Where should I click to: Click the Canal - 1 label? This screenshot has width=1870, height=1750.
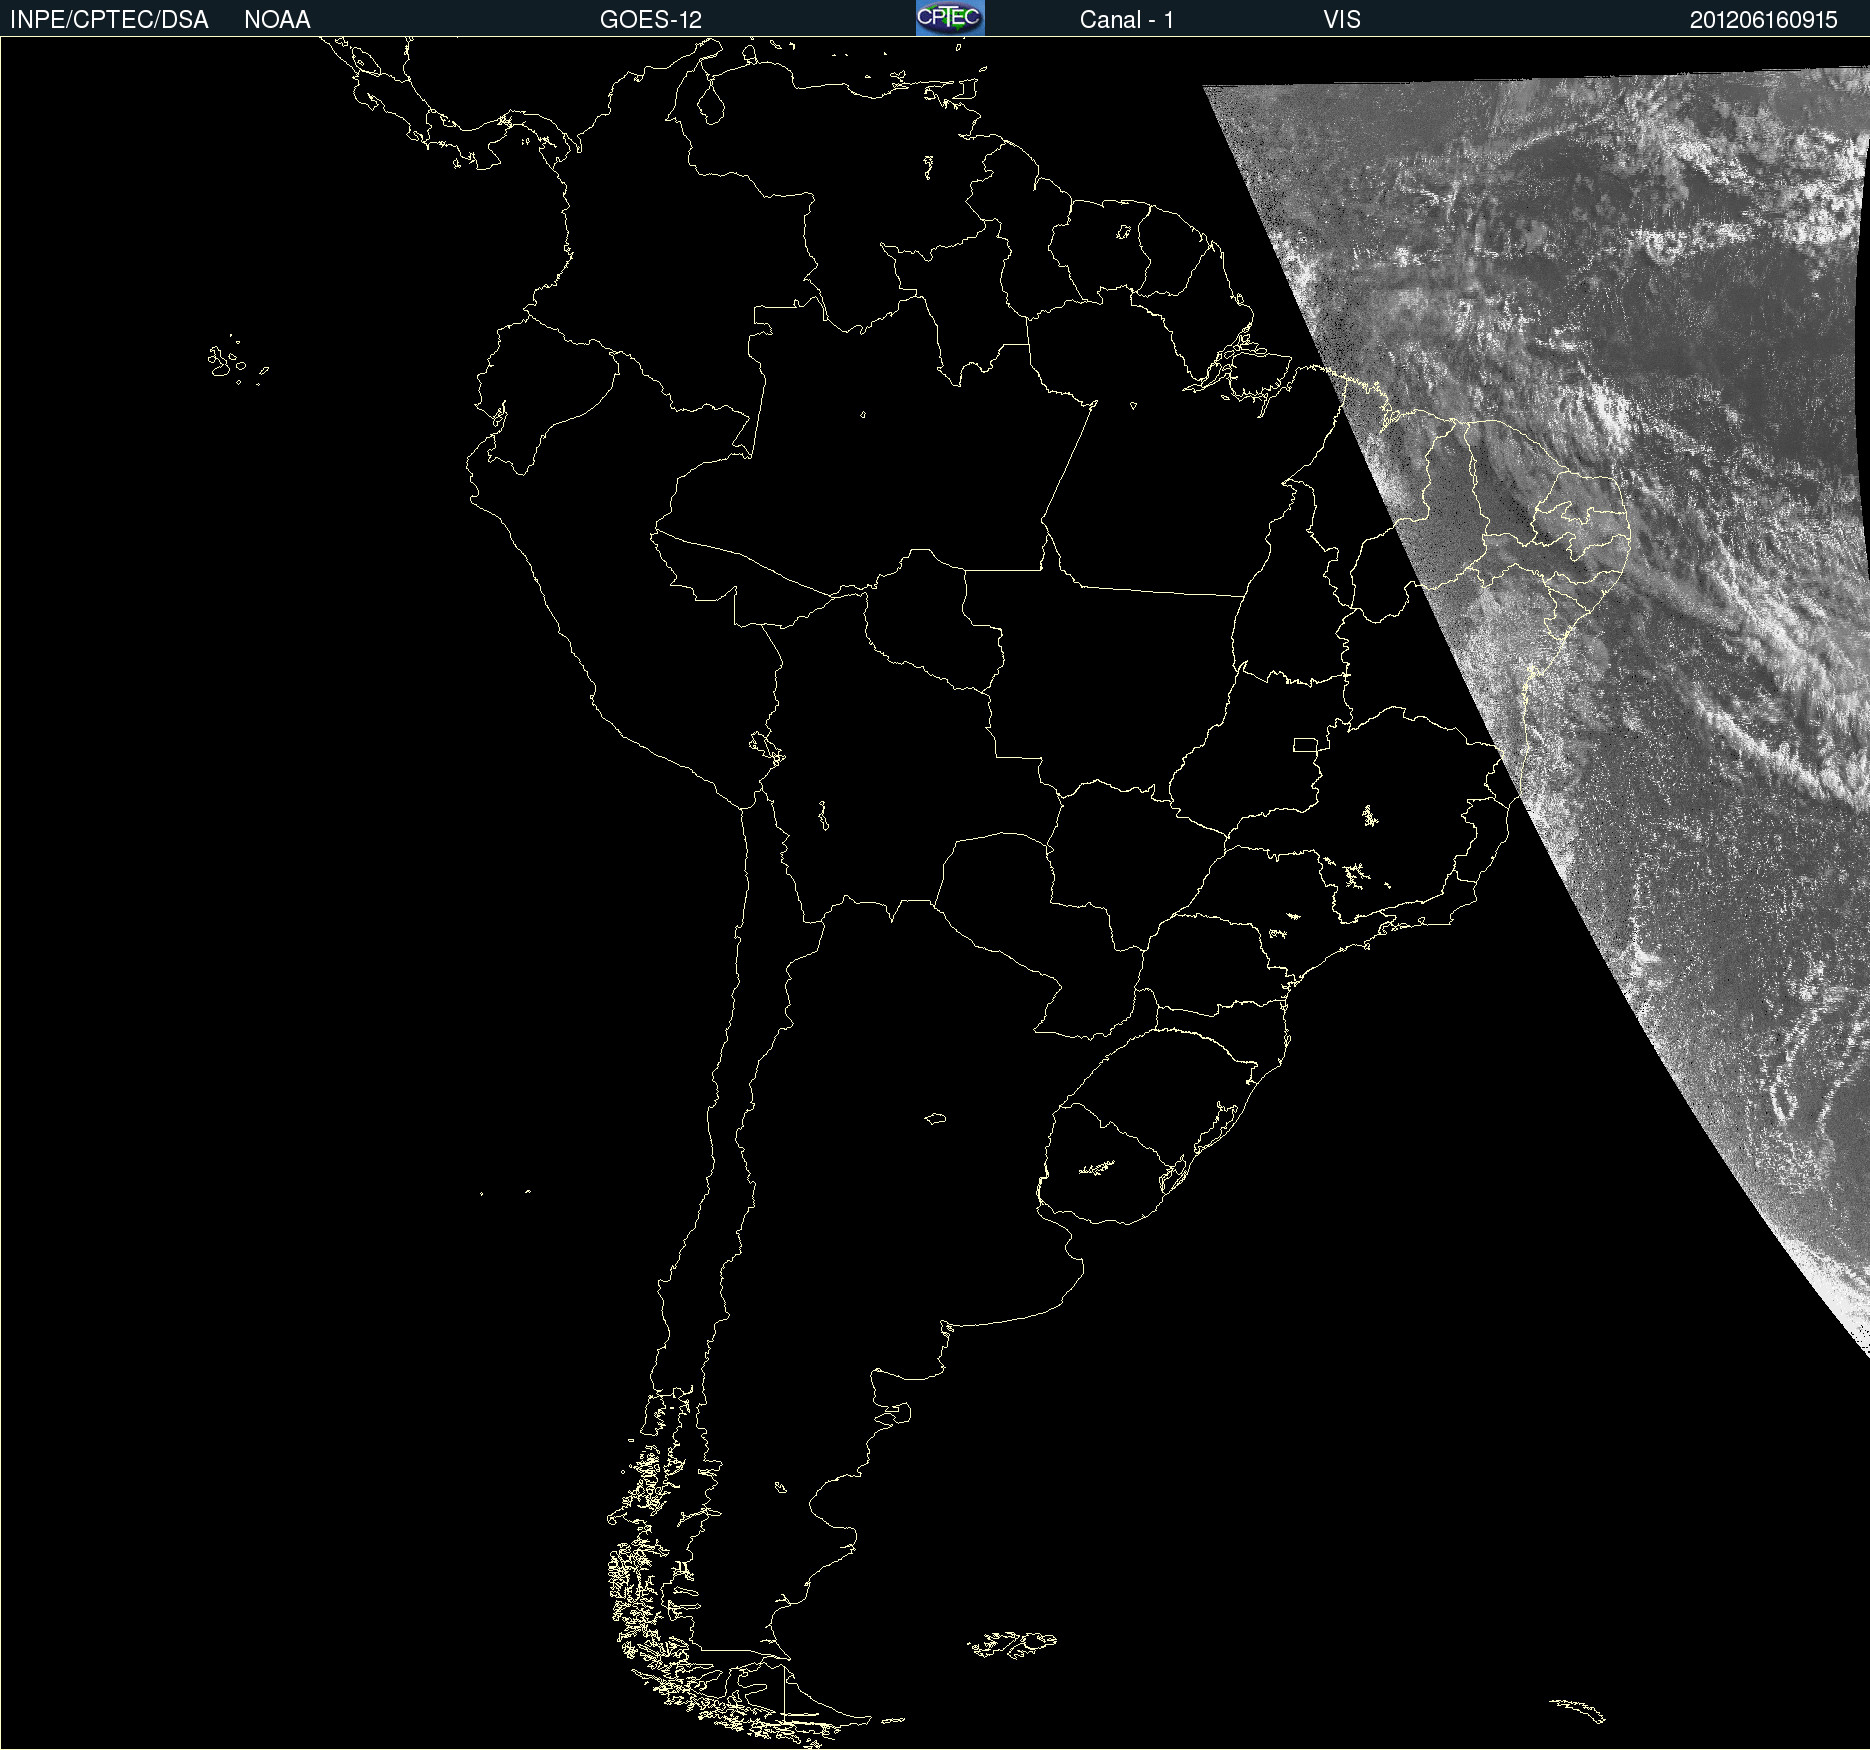coord(1127,20)
